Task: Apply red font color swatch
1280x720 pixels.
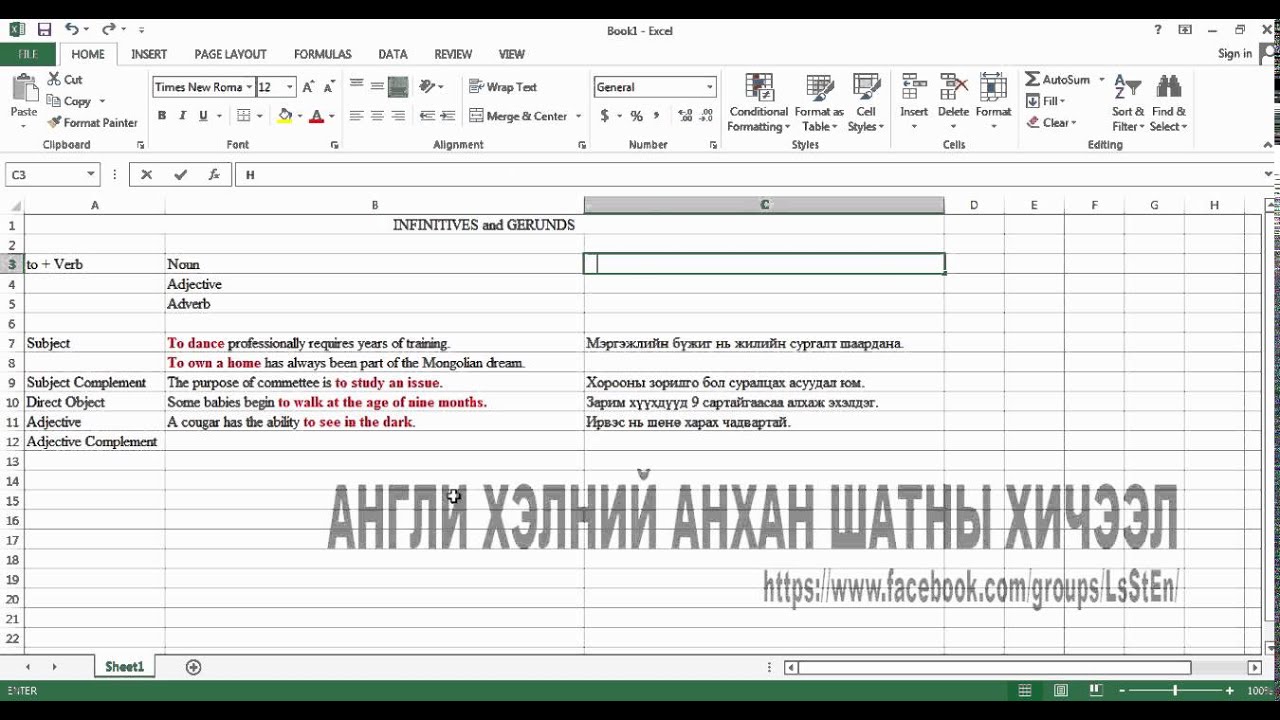Action: pos(317,116)
